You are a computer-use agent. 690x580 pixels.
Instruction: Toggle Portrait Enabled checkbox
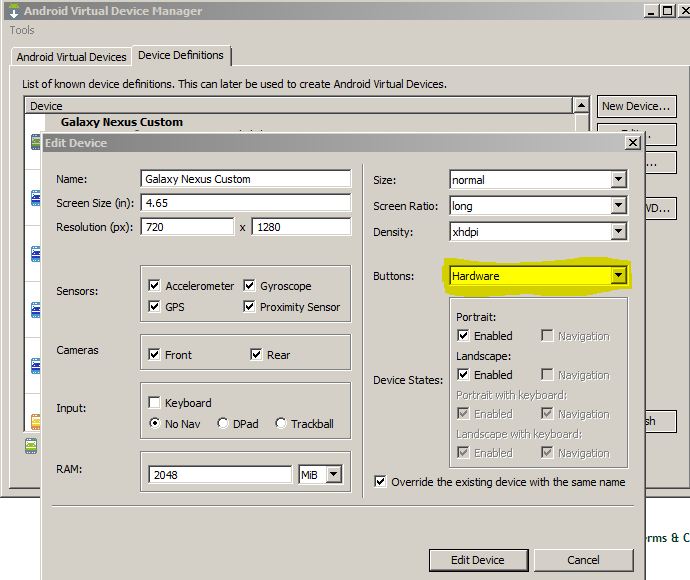coord(463,336)
